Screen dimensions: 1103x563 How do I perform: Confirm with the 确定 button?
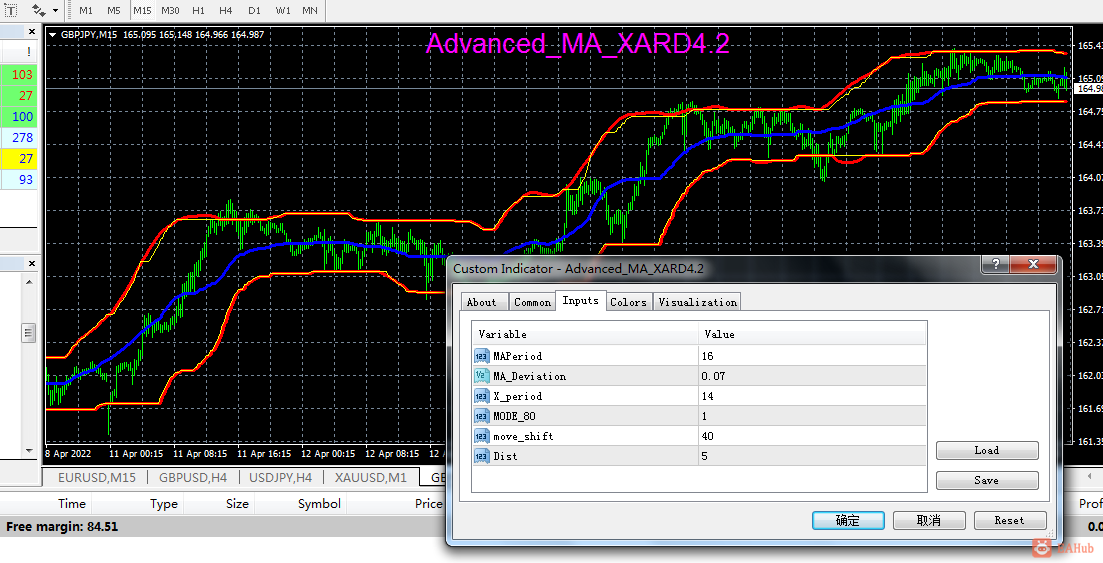click(848, 520)
